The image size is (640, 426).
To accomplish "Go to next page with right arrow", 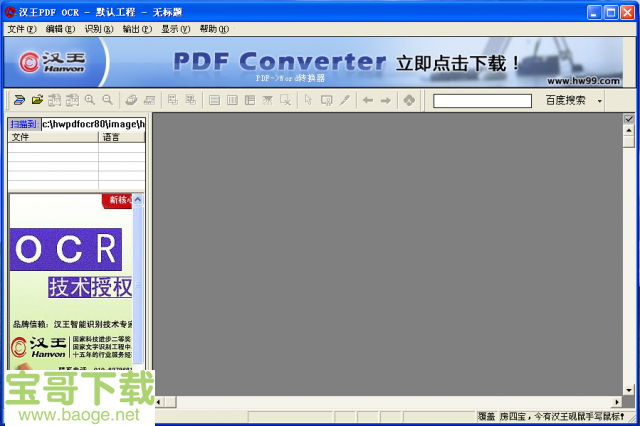I will 386,100.
